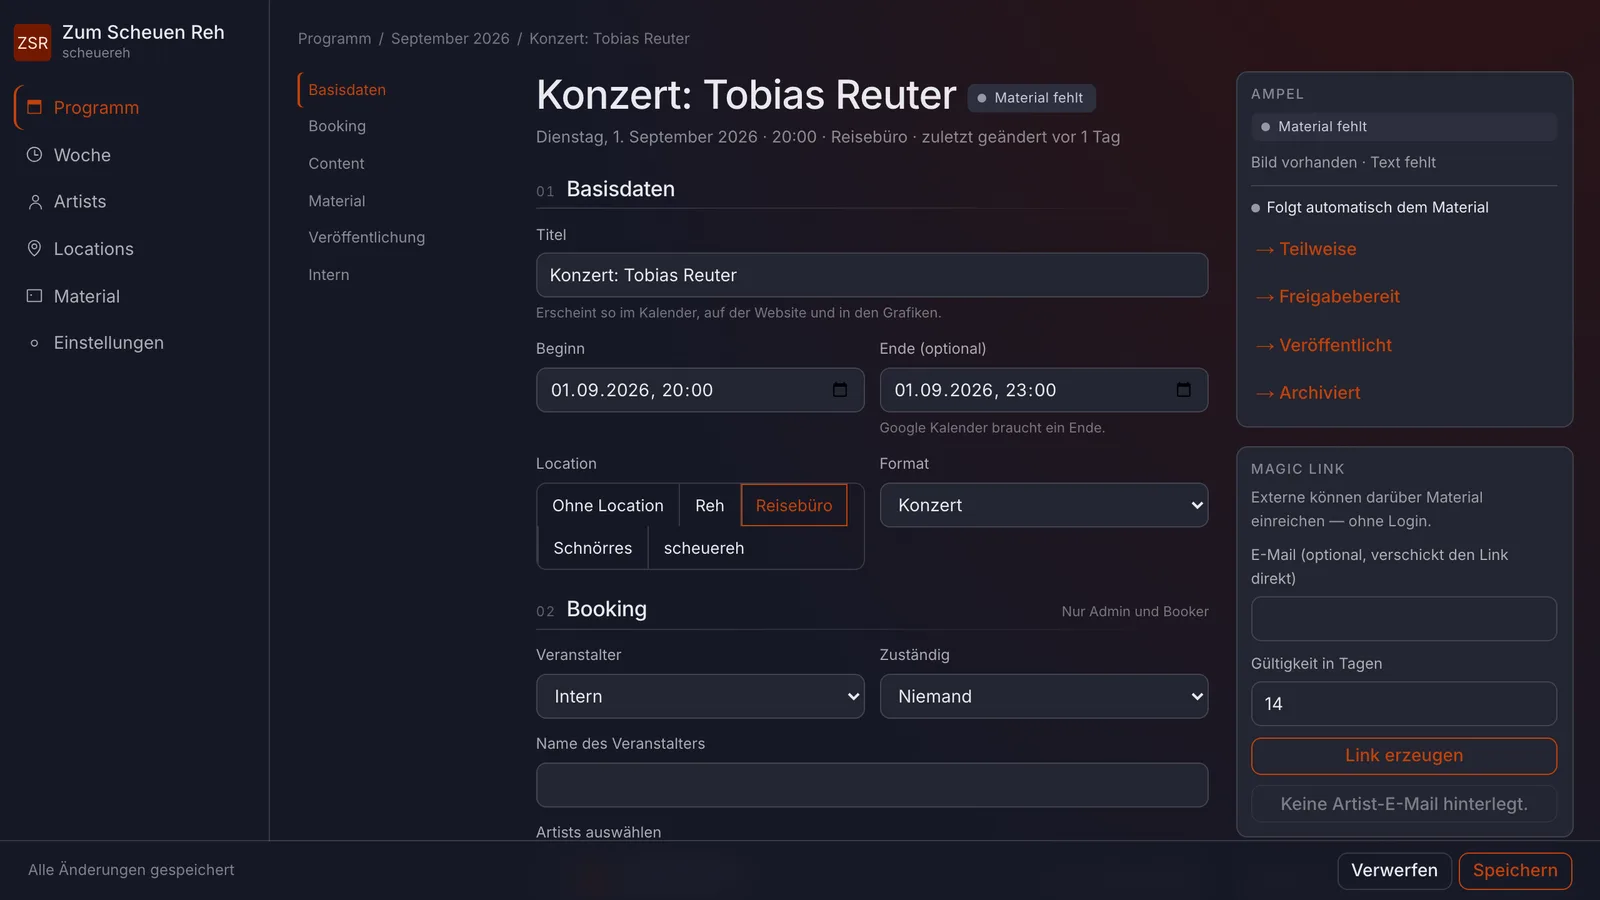
Task: Open the Format dropdown showing Konzert
Action: (1044, 505)
